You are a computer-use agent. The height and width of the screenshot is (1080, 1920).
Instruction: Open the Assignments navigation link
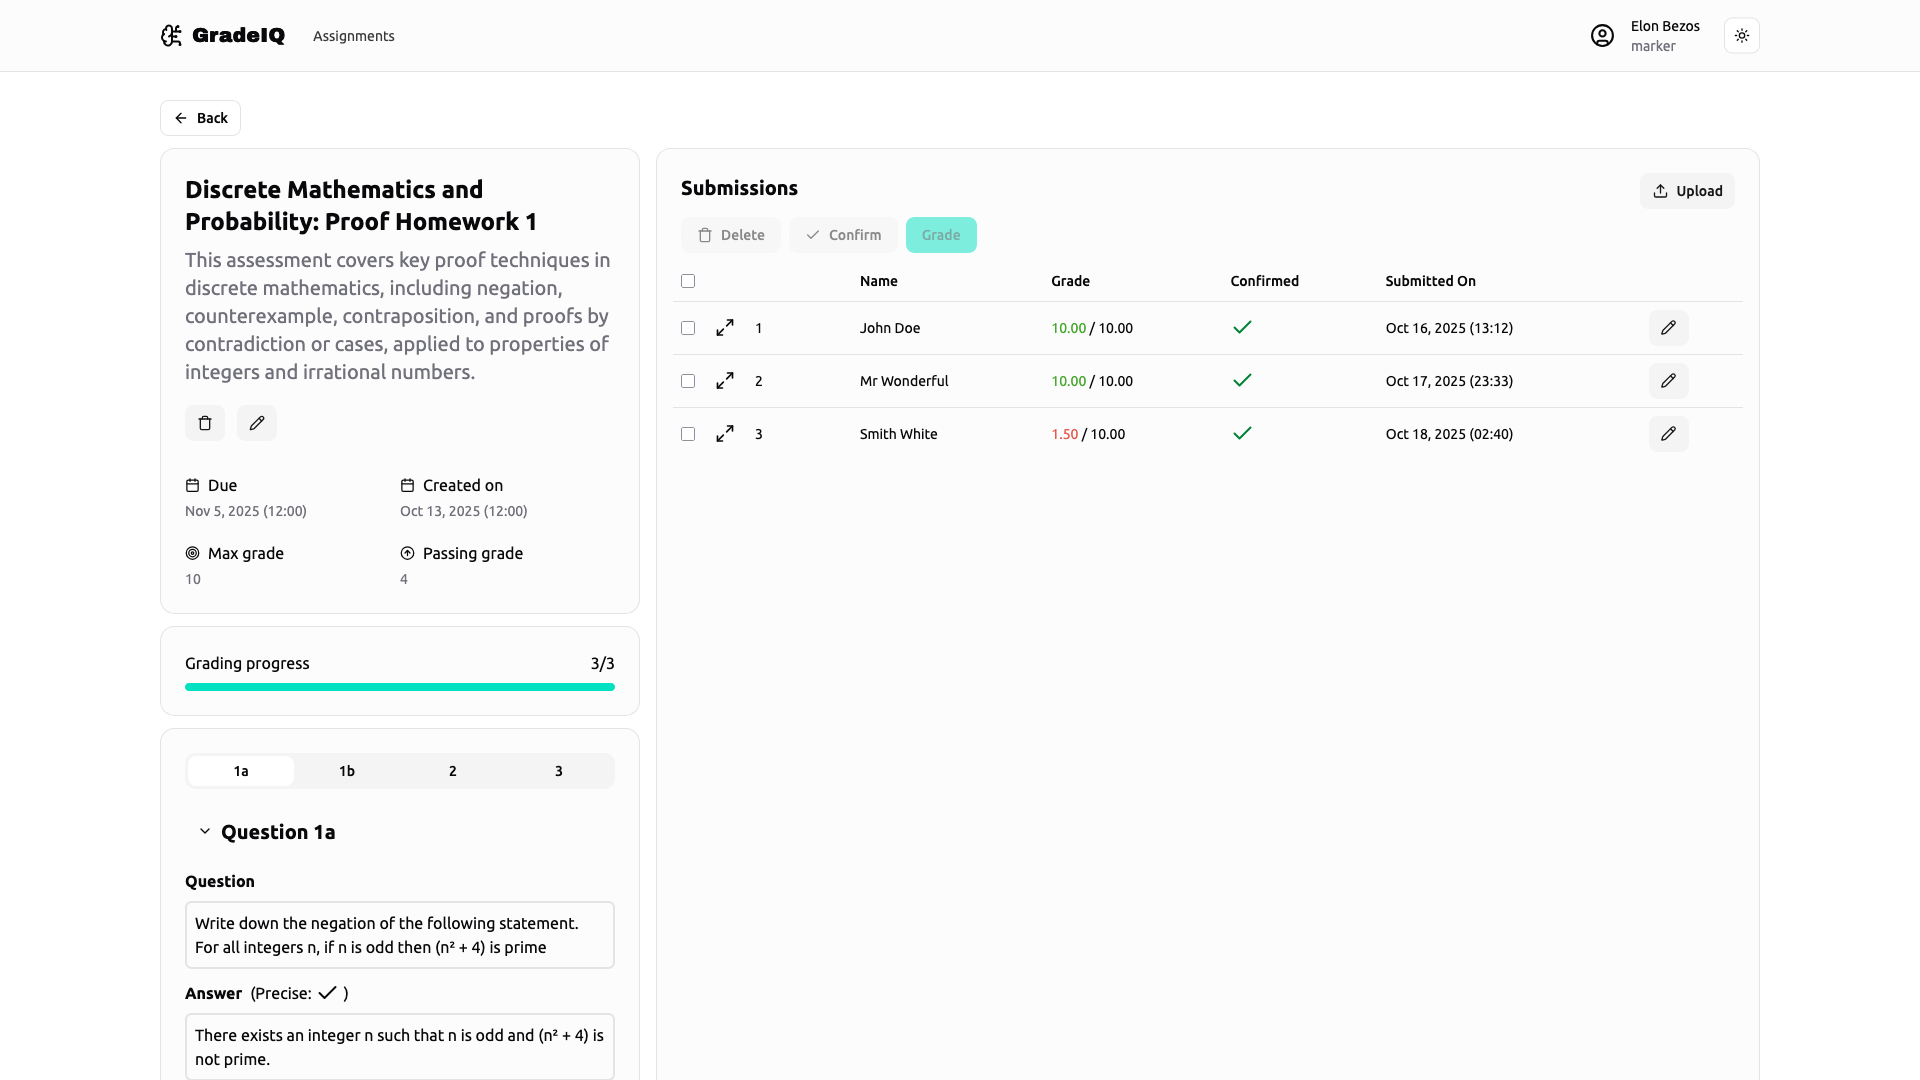(x=354, y=36)
